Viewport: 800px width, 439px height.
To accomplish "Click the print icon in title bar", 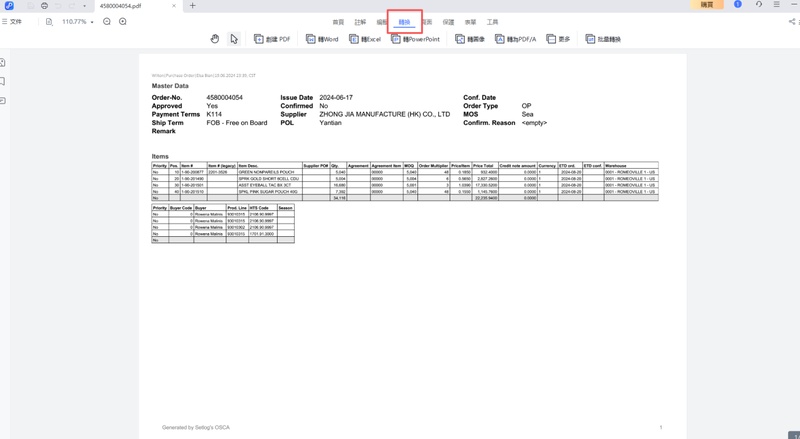I will 44,6.
